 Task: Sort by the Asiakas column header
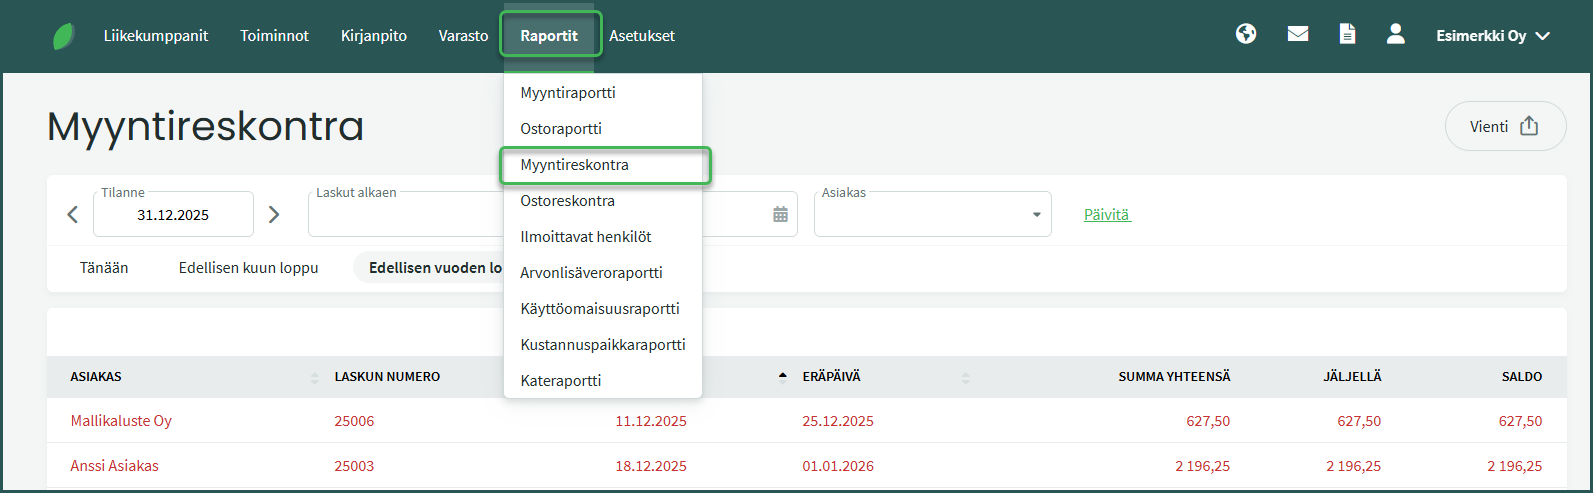[x=96, y=377]
